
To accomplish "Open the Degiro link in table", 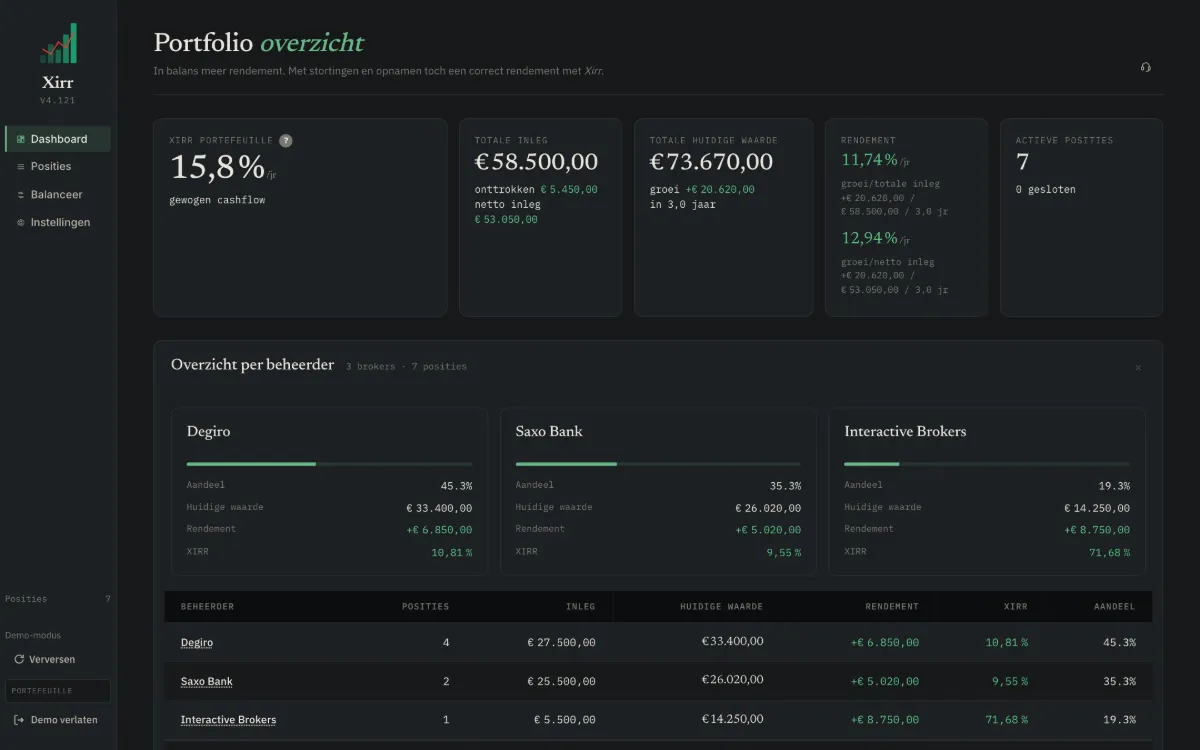I will coord(197,643).
